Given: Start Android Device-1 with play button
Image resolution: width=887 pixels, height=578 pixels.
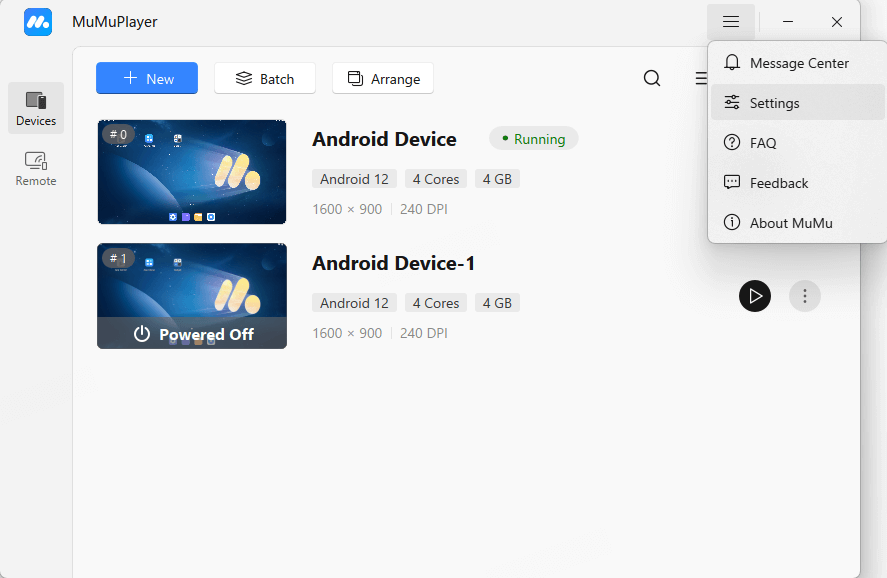Looking at the screenshot, I should click(755, 295).
